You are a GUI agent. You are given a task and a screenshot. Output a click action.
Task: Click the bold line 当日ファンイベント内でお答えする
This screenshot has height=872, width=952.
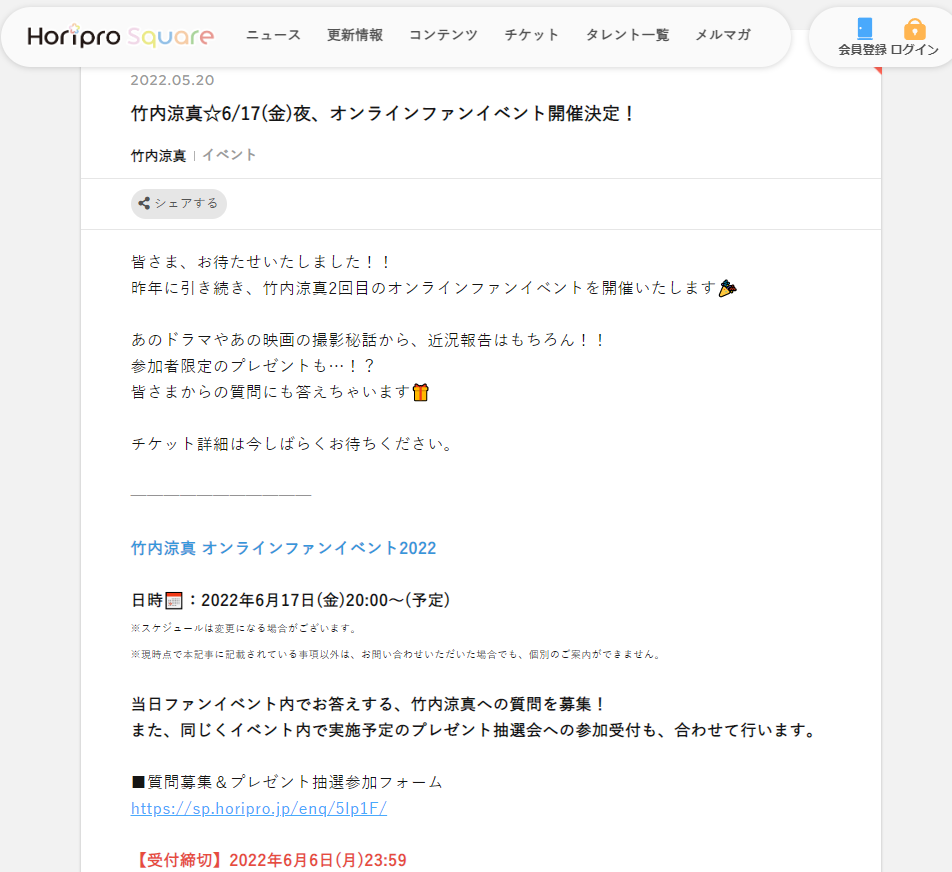(369, 704)
